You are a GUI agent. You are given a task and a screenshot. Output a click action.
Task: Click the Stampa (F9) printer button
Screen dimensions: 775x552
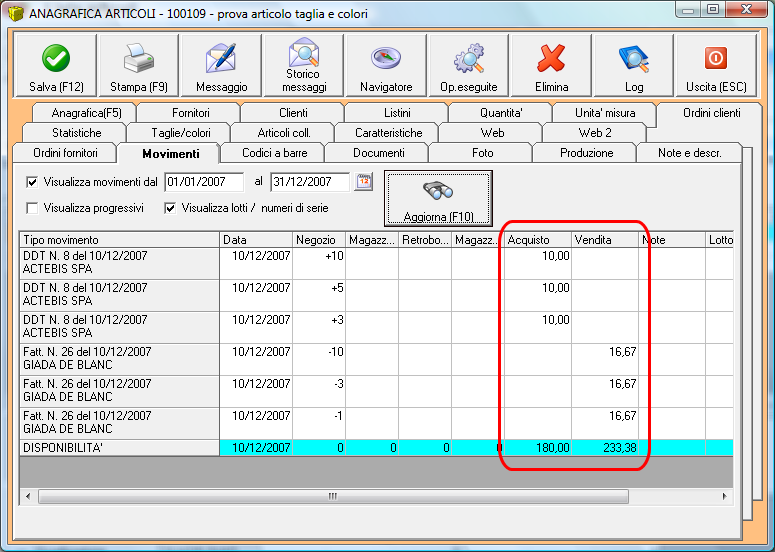pyautogui.click(x=139, y=65)
